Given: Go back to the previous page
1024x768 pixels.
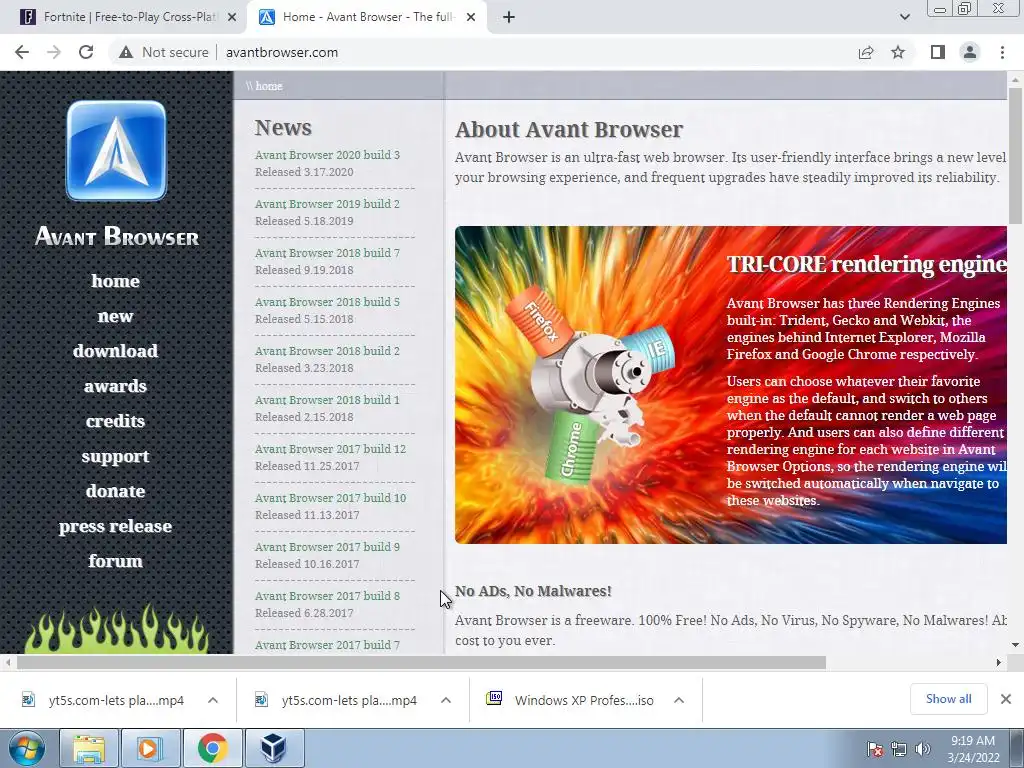Looking at the screenshot, I should (22, 52).
